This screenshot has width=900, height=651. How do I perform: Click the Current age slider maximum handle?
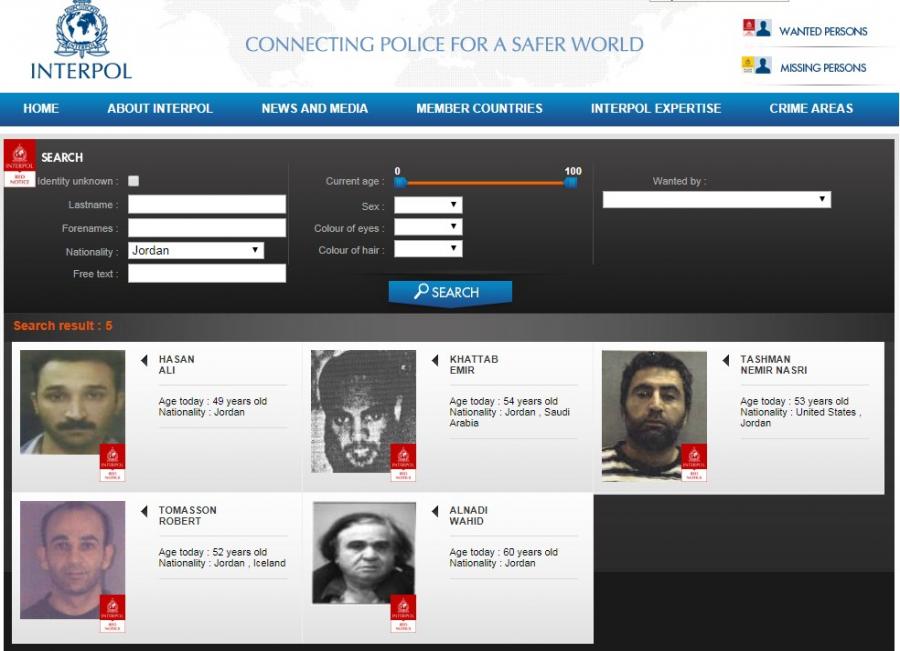571,183
